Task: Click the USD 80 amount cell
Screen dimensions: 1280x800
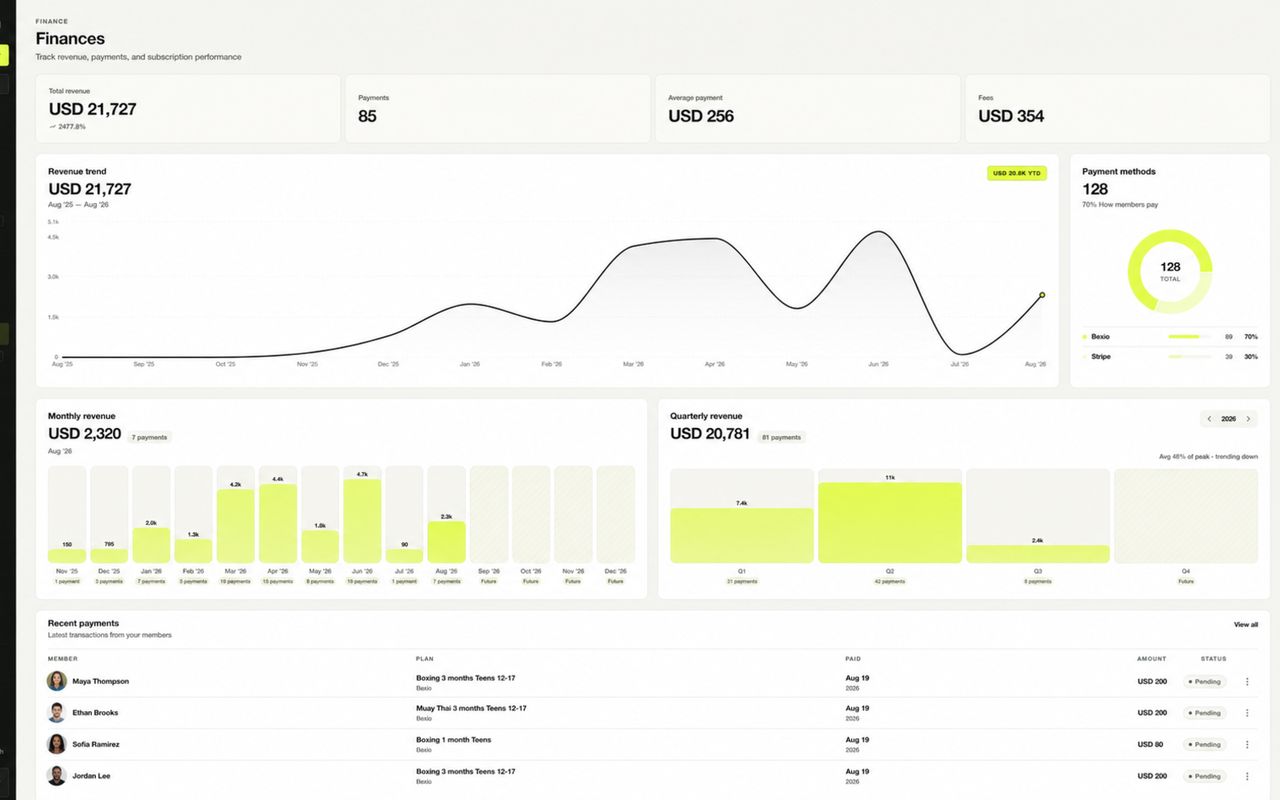Action: (x=1150, y=744)
